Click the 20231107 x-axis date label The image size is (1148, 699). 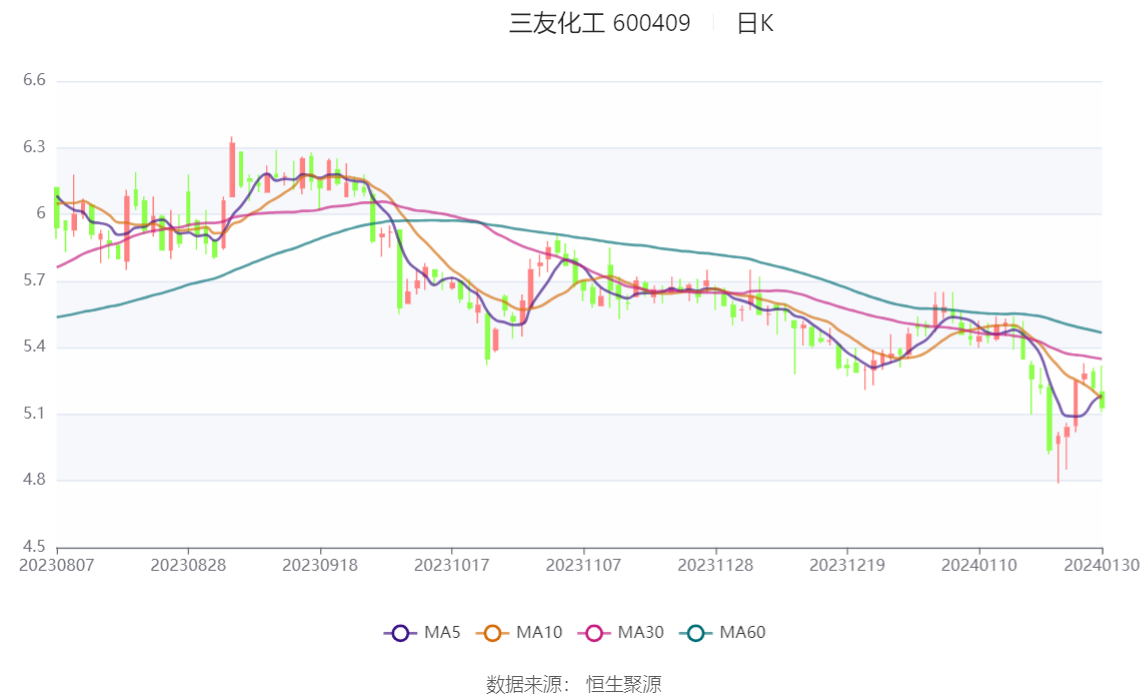click(x=584, y=565)
